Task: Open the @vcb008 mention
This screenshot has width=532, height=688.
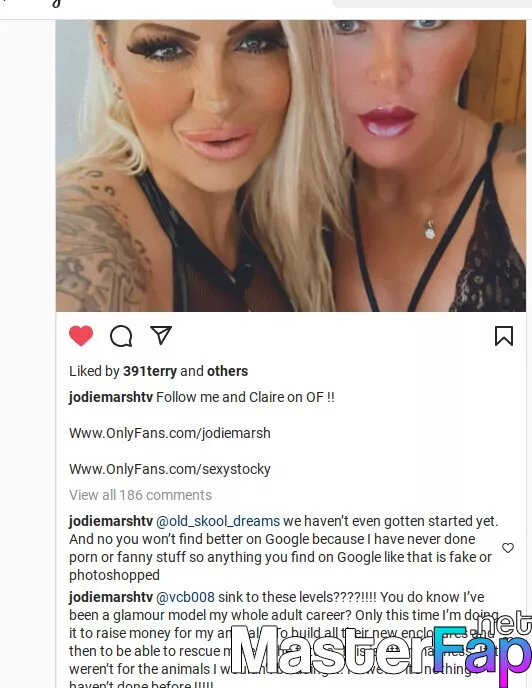Action: (186, 597)
